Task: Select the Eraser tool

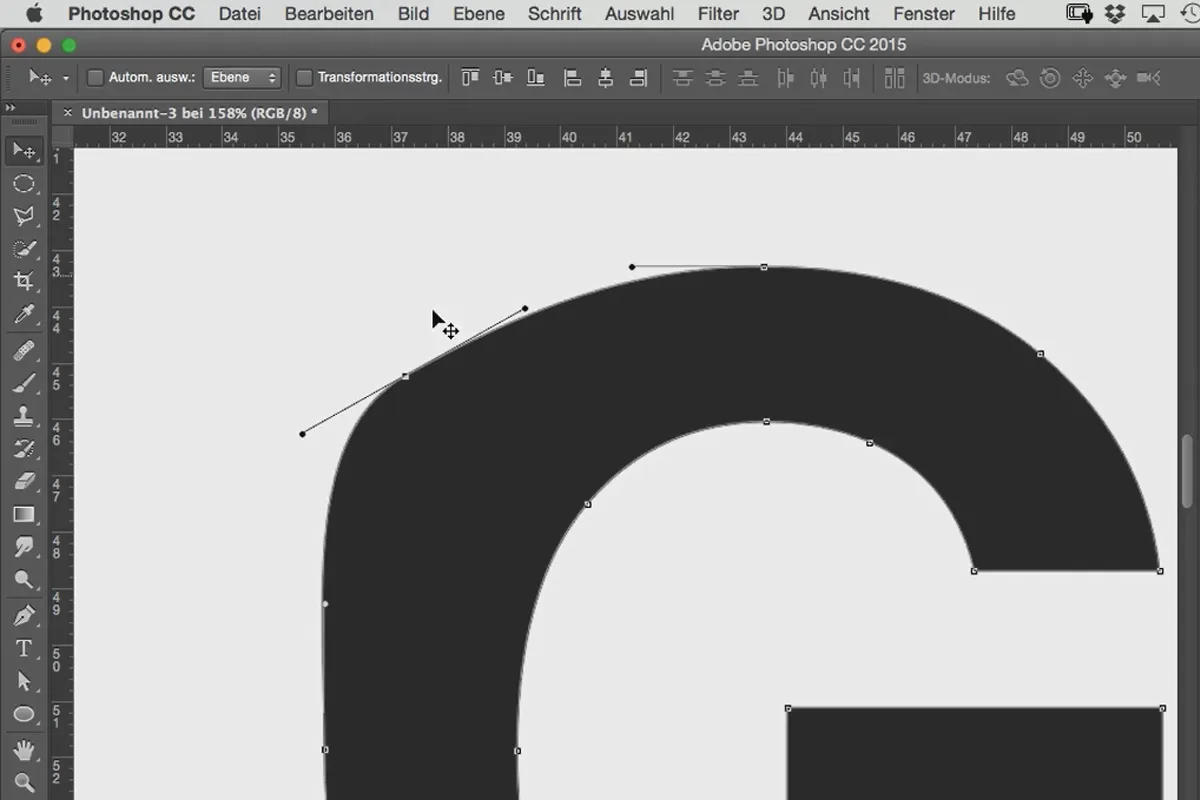Action: point(24,482)
